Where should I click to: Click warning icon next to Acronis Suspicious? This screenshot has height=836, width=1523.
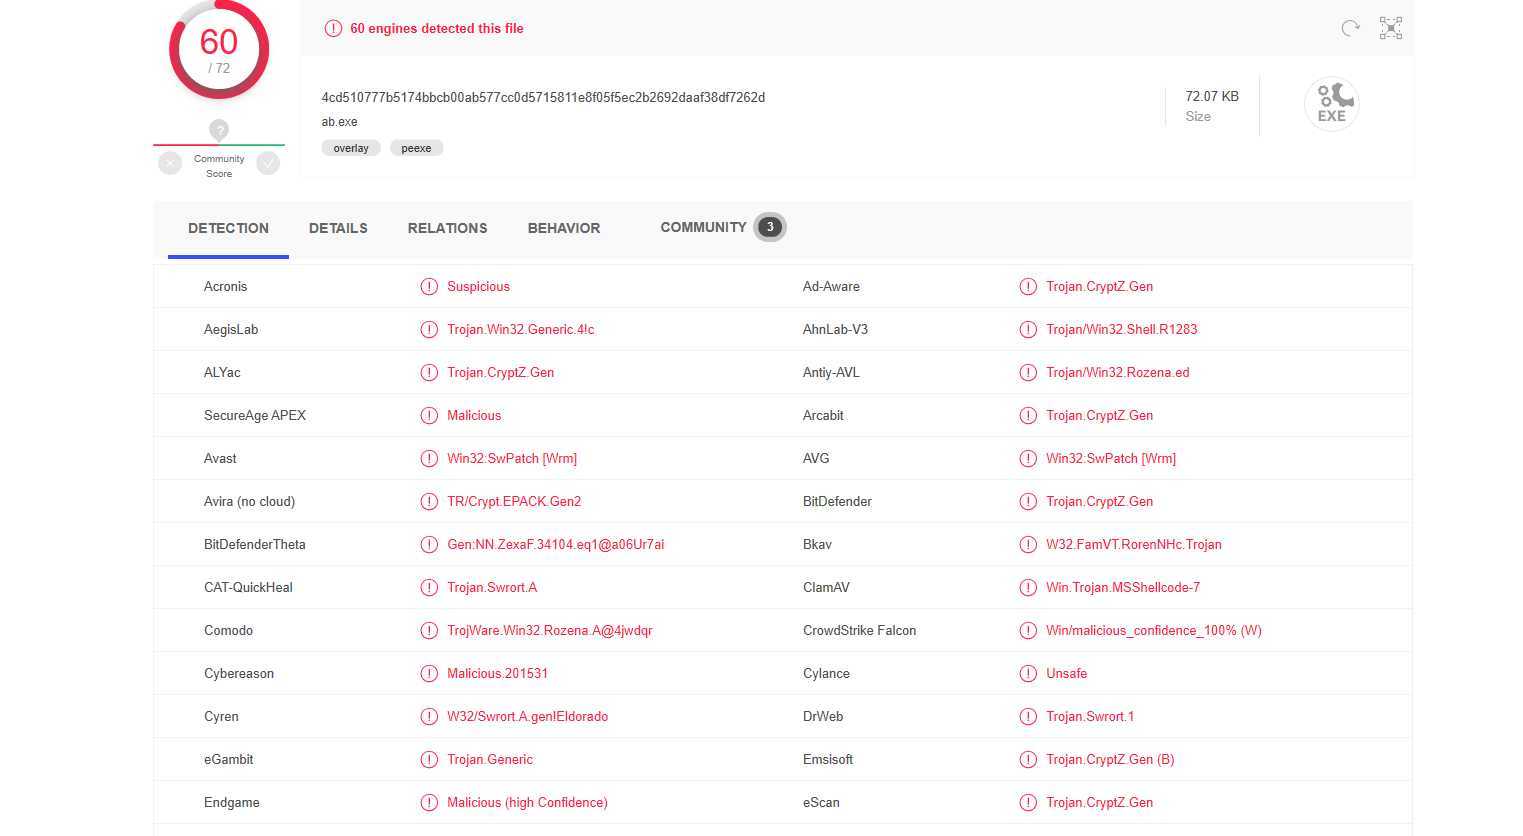[429, 286]
